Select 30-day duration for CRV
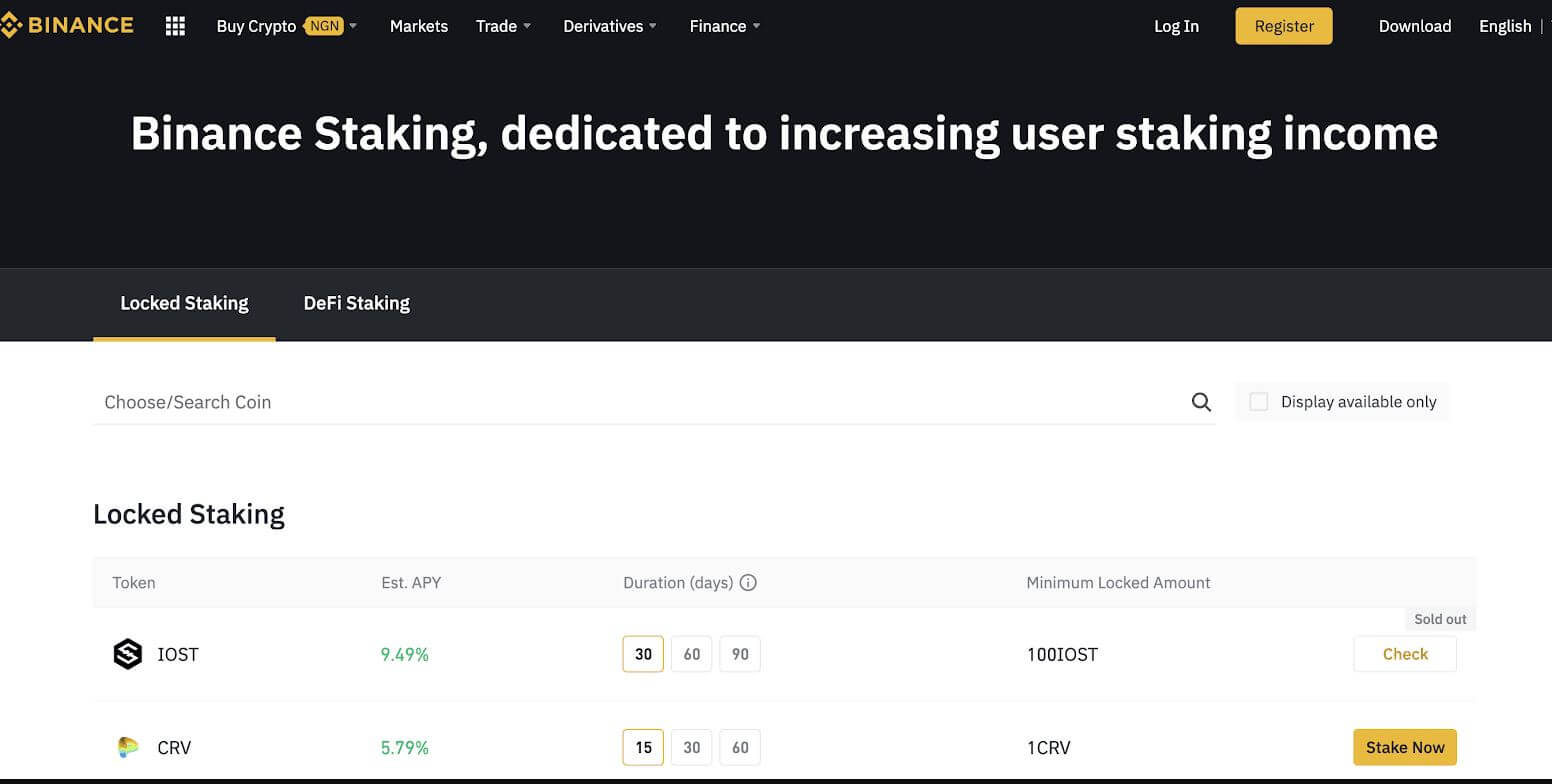 tap(691, 747)
